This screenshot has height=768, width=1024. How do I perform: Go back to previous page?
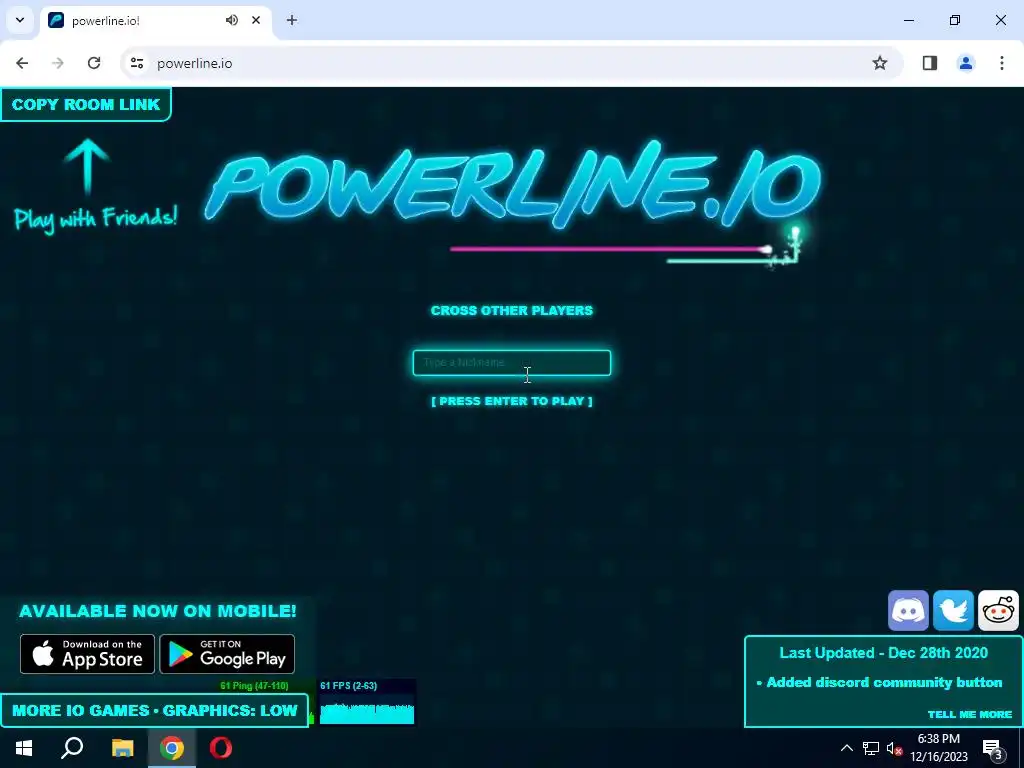pos(22,63)
